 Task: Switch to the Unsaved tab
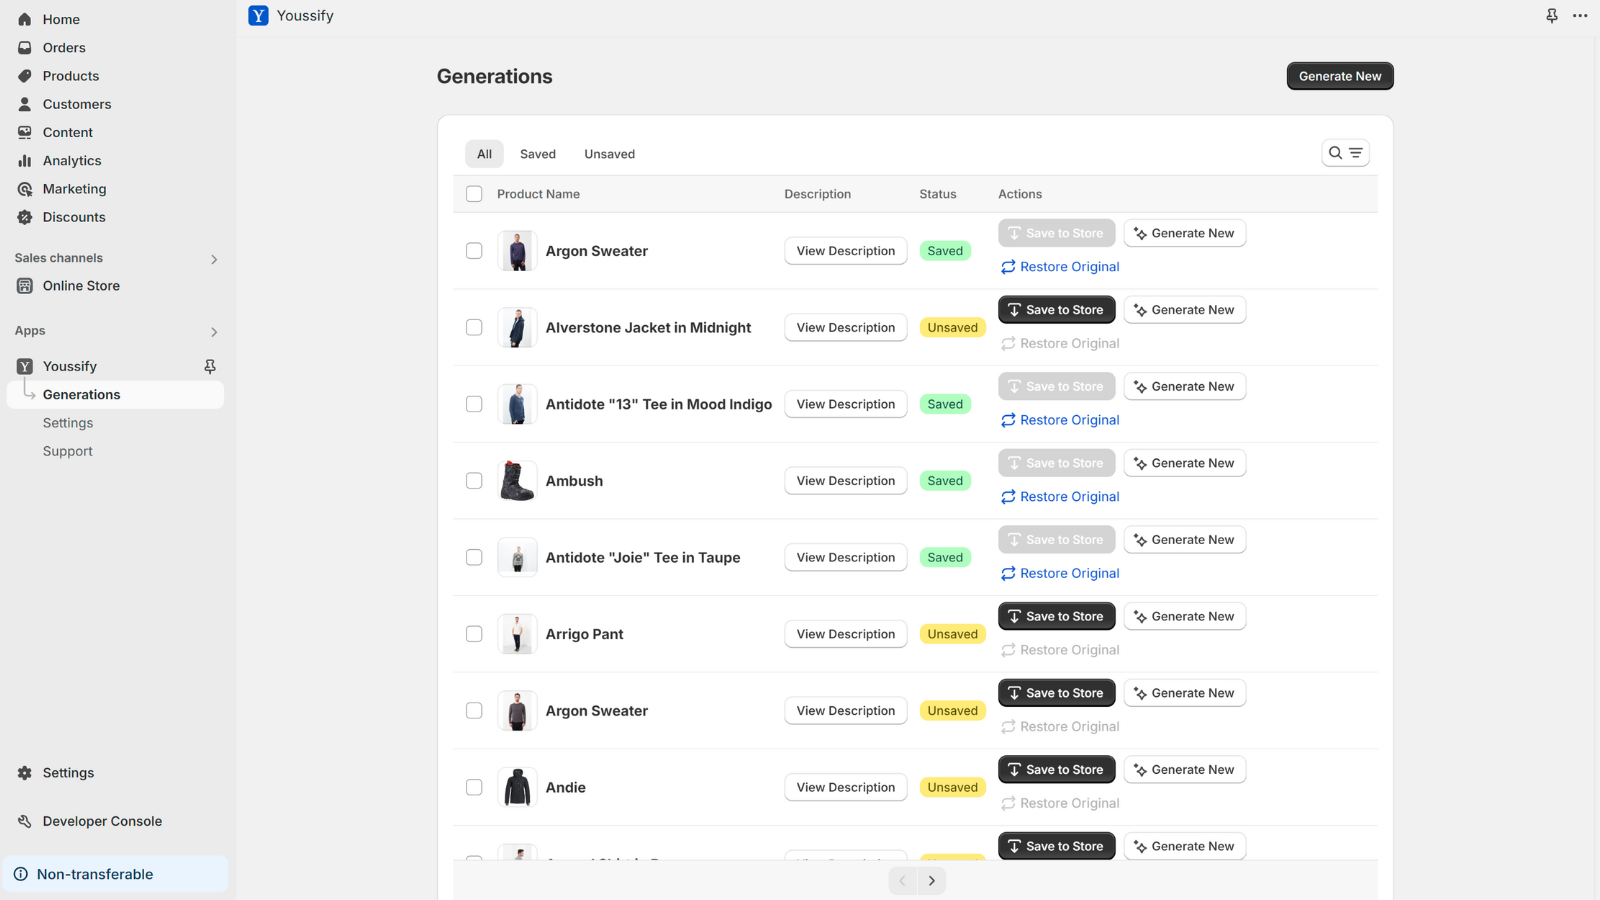click(x=609, y=153)
